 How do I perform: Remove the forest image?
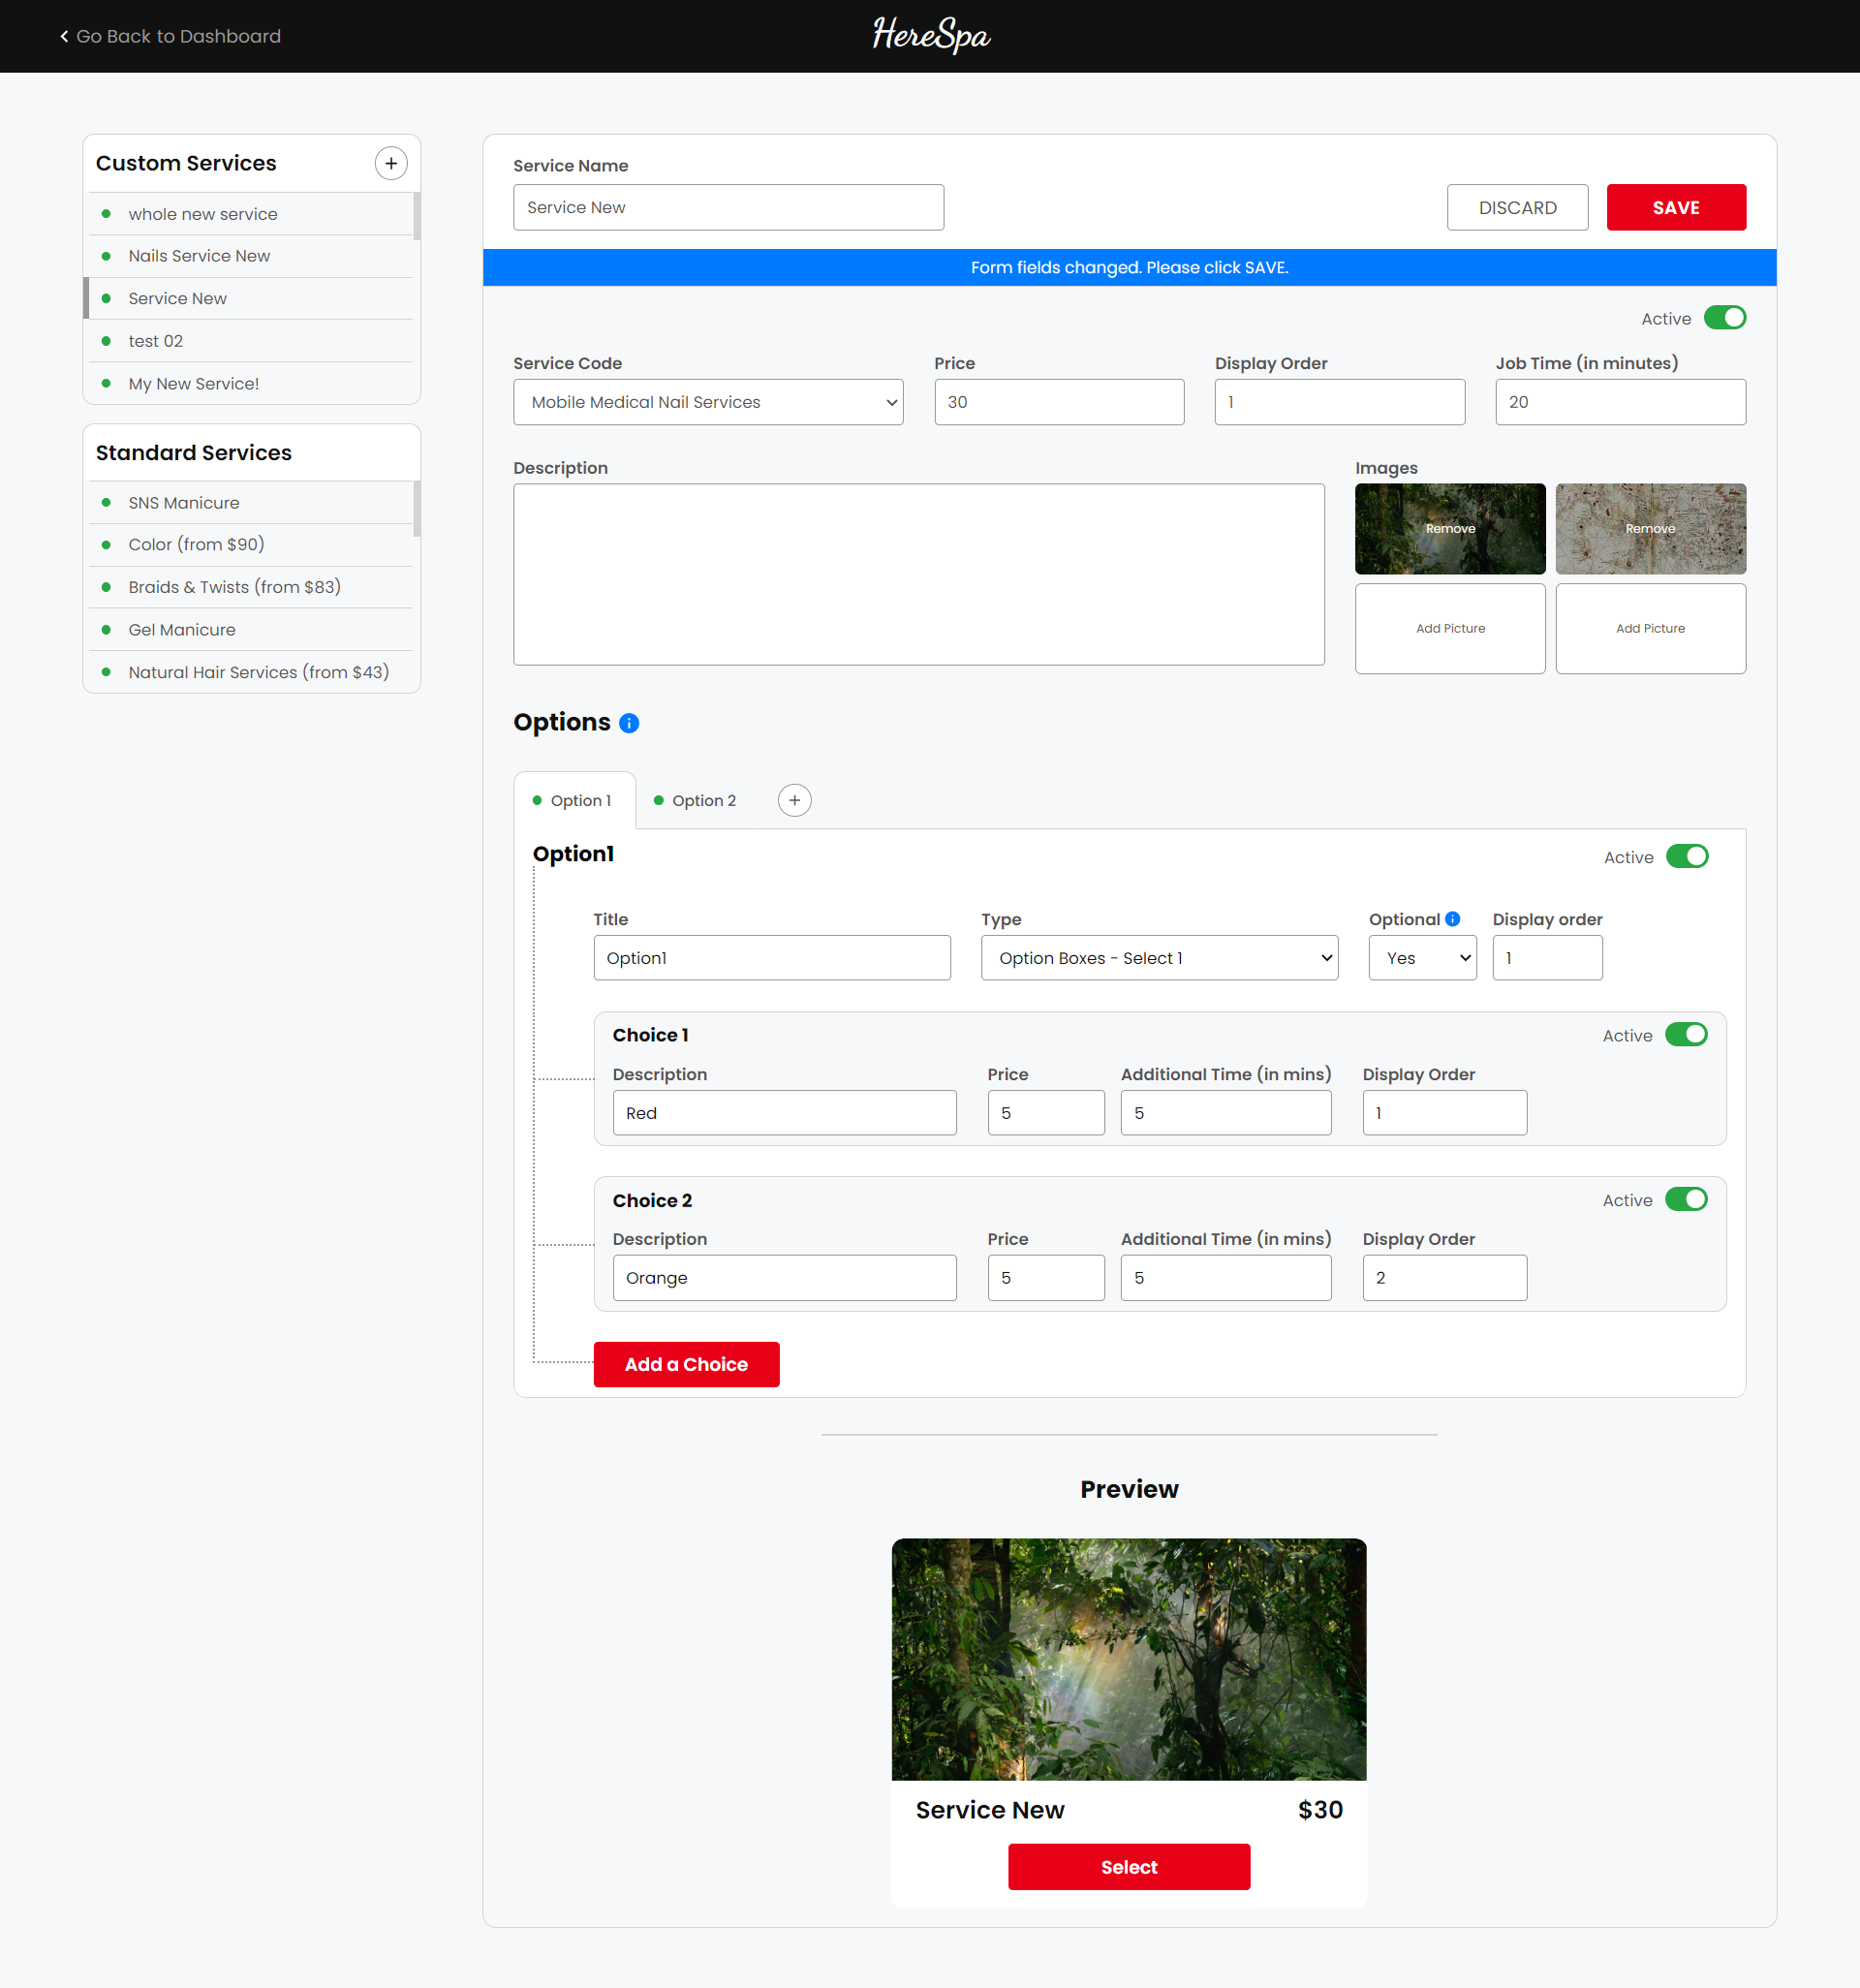click(1451, 529)
